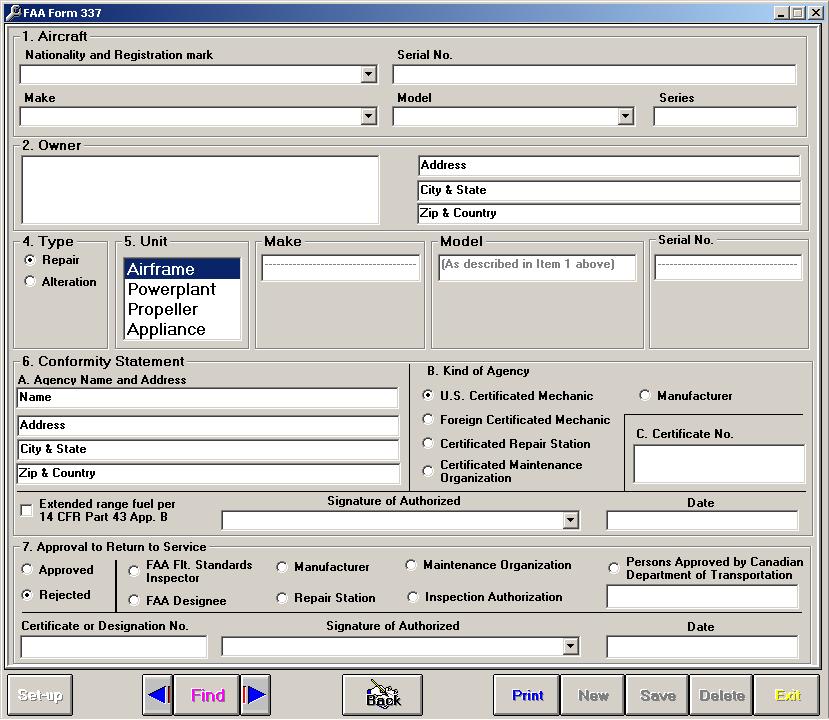
Task: Click the blue left-arrow navigation icon
Action: point(158,695)
